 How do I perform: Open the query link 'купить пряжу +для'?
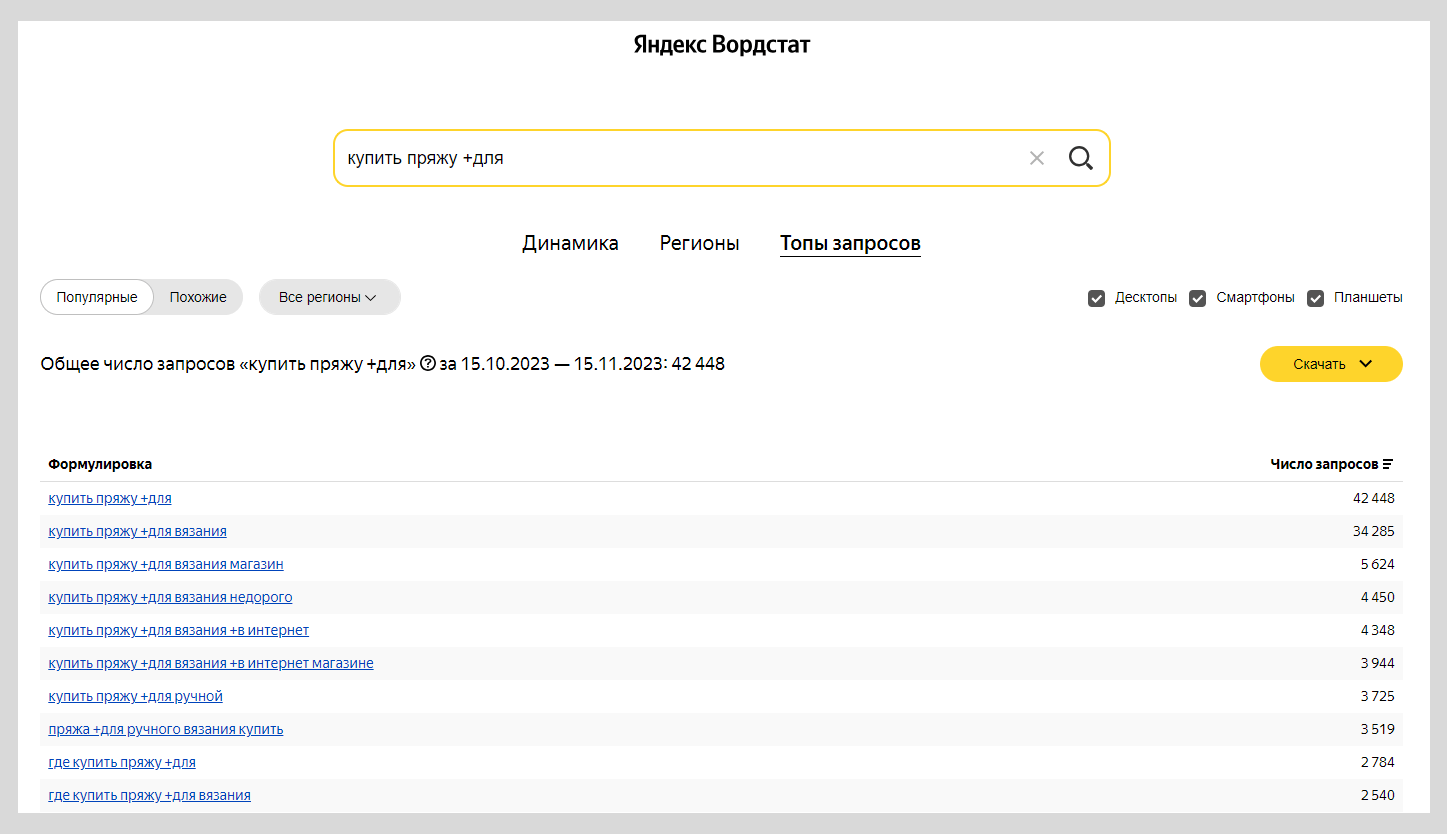coord(110,498)
